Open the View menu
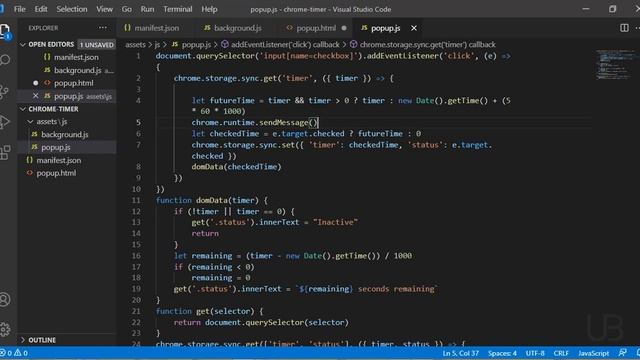 pos(104,9)
